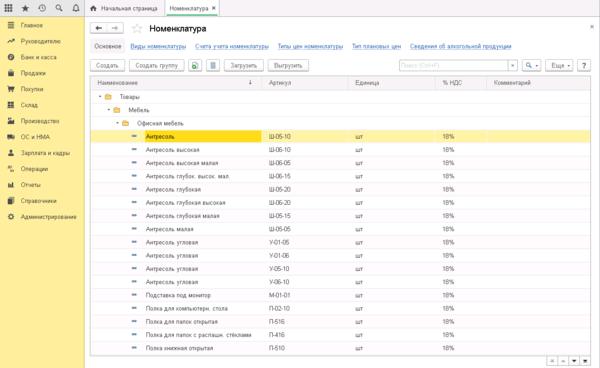Open help with the ? button
This screenshot has height=368, width=600.
coord(584,65)
